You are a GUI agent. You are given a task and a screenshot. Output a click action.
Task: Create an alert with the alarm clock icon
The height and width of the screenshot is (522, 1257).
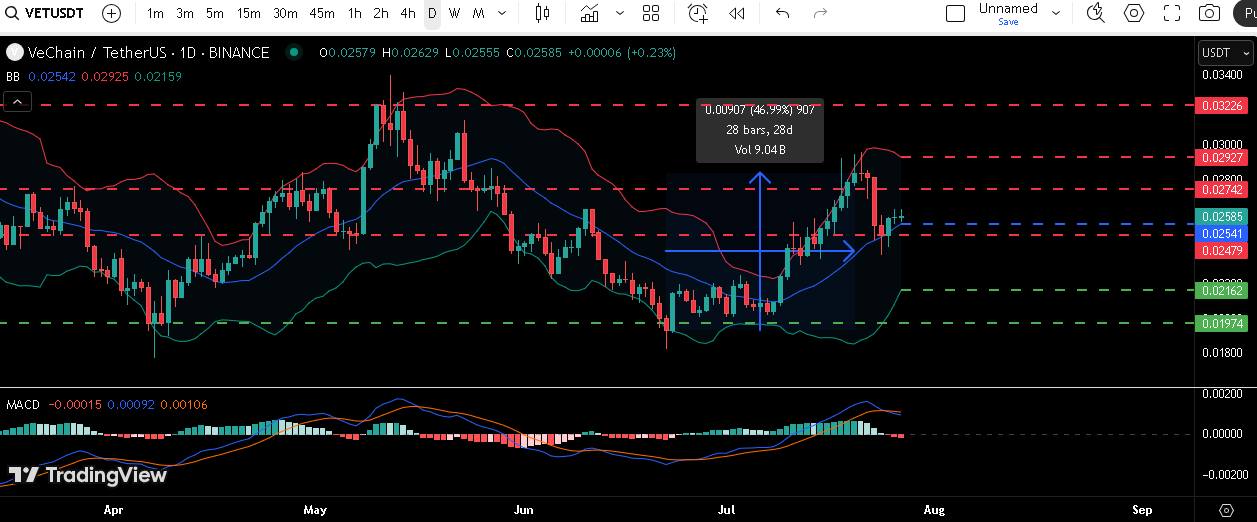698,14
